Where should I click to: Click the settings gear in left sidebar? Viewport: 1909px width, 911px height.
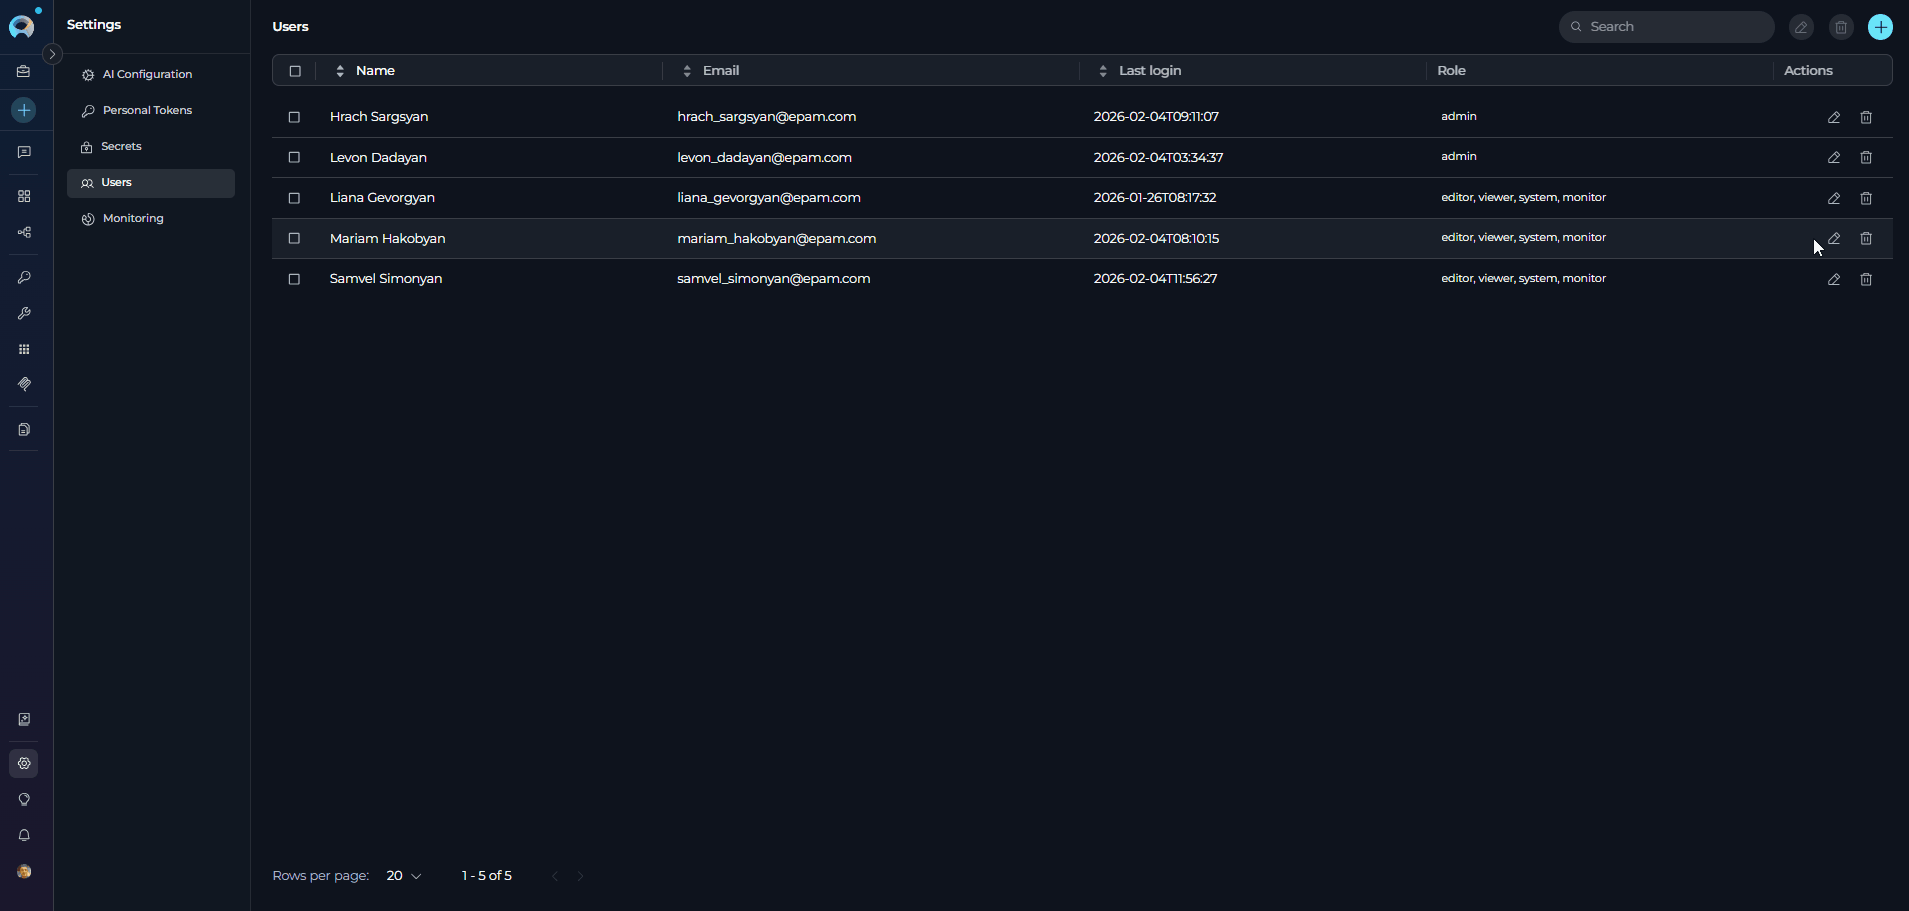pyautogui.click(x=24, y=764)
